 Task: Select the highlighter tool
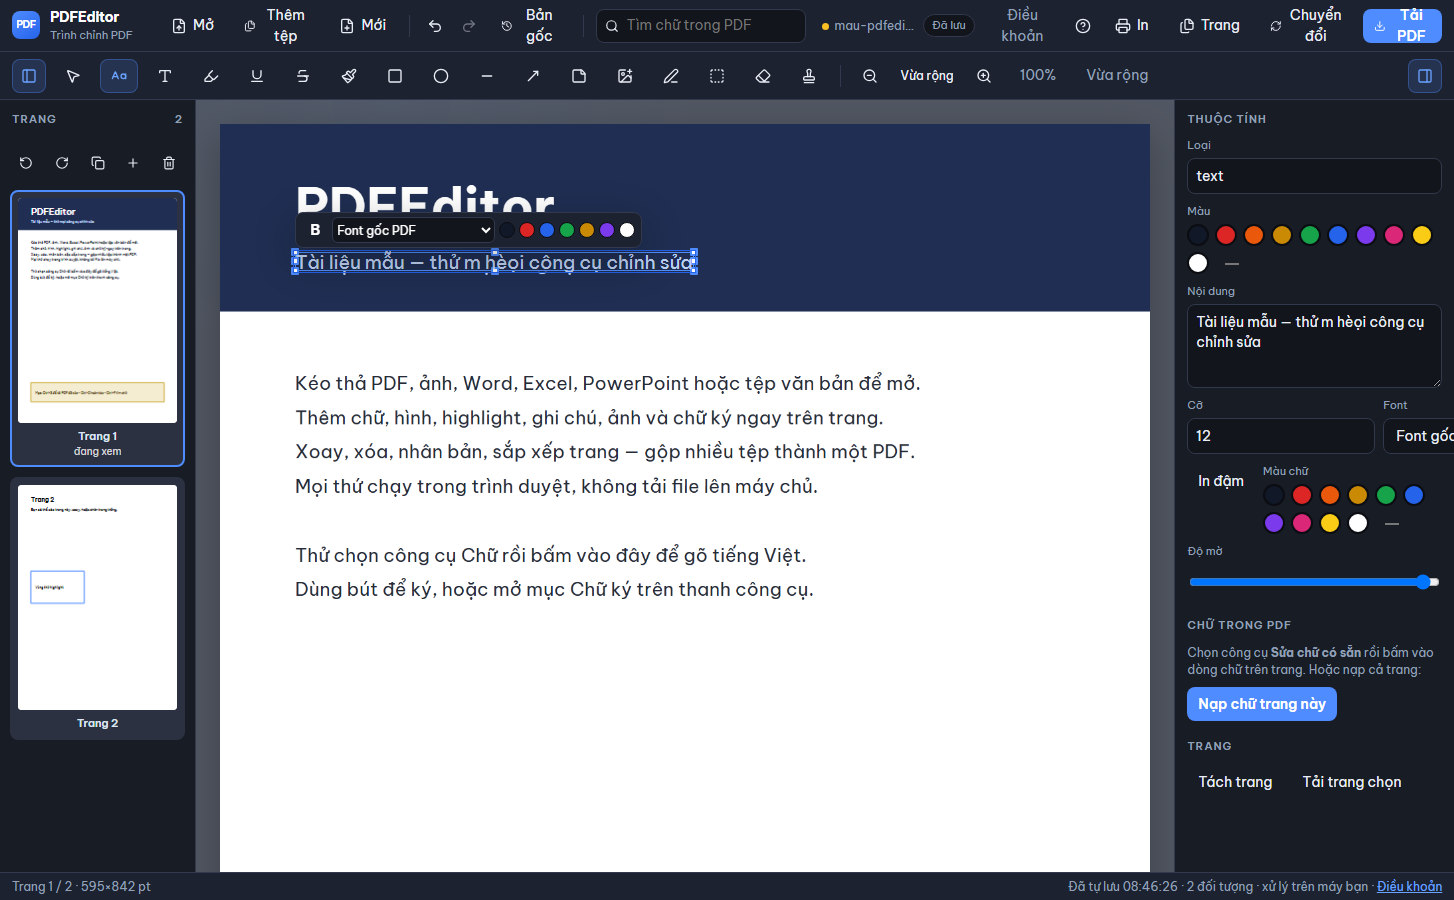tap(211, 76)
